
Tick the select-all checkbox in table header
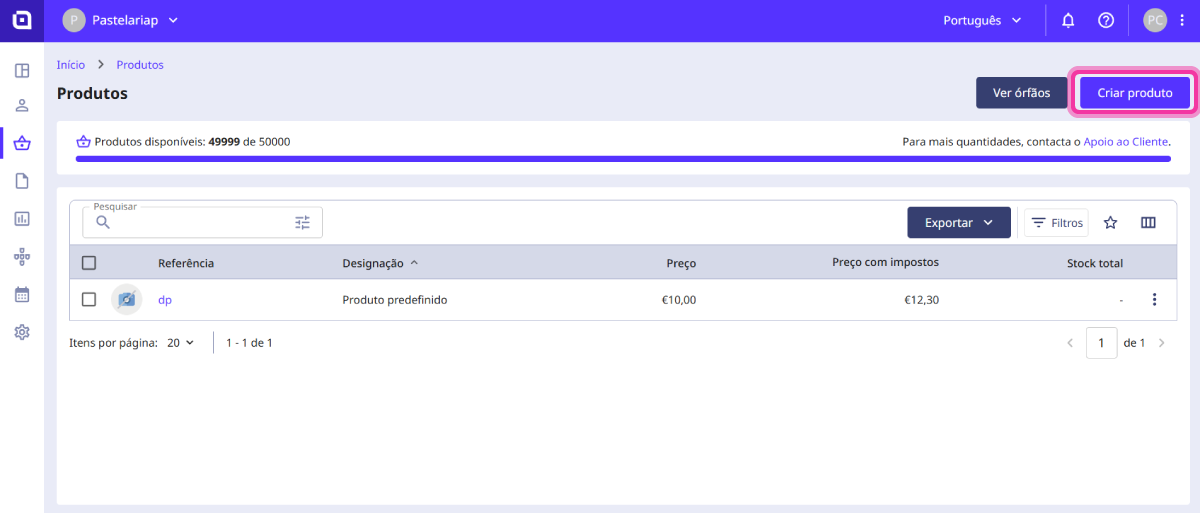[x=89, y=263]
